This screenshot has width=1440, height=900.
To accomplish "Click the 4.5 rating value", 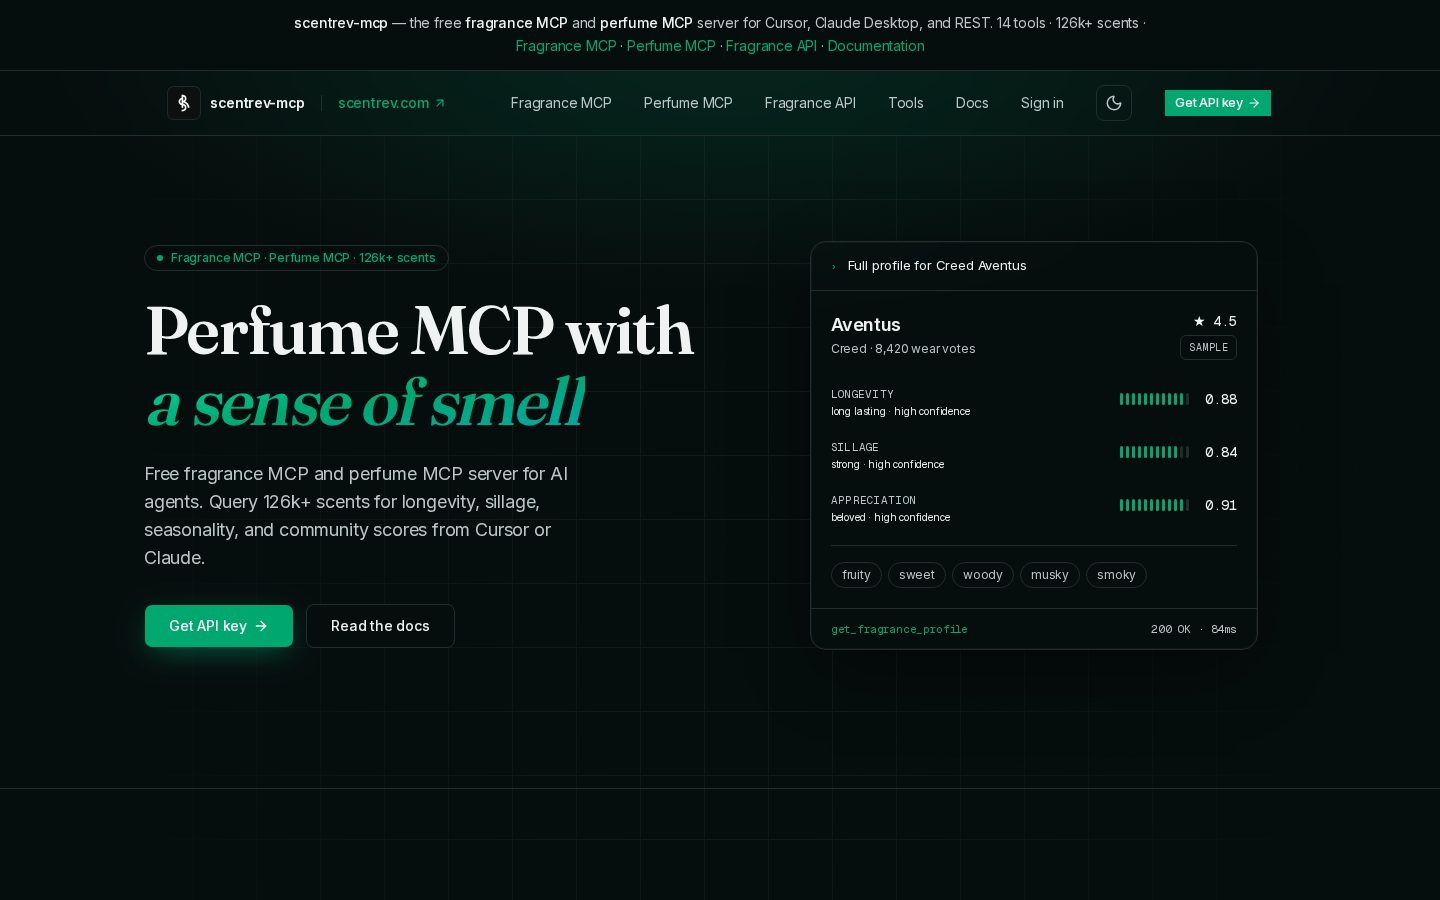I will tap(1225, 321).
